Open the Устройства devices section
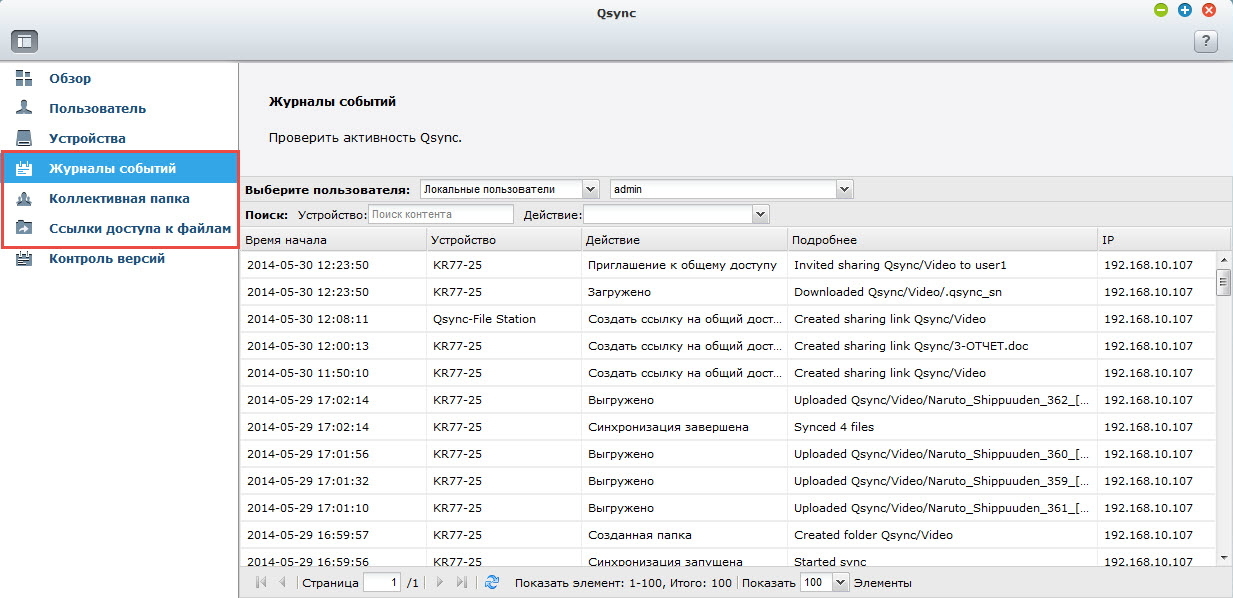 pyautogui.click(x=87, y=138)
